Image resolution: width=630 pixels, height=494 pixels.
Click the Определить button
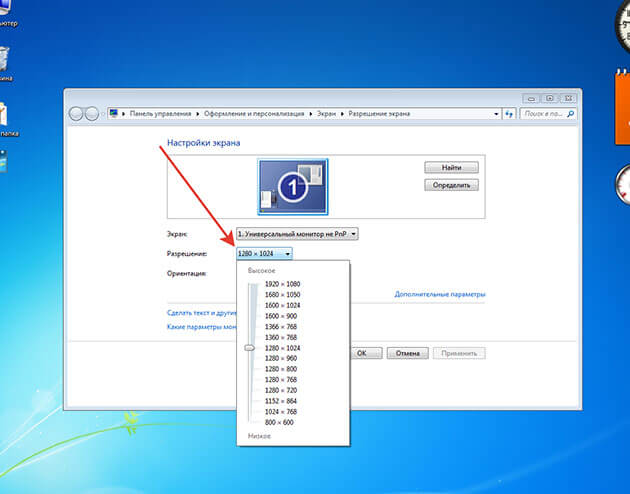click(451, 185)
